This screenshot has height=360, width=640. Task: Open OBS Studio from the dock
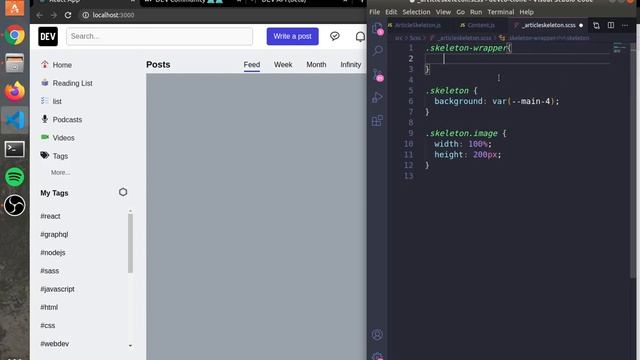click(x=15, y=205)
